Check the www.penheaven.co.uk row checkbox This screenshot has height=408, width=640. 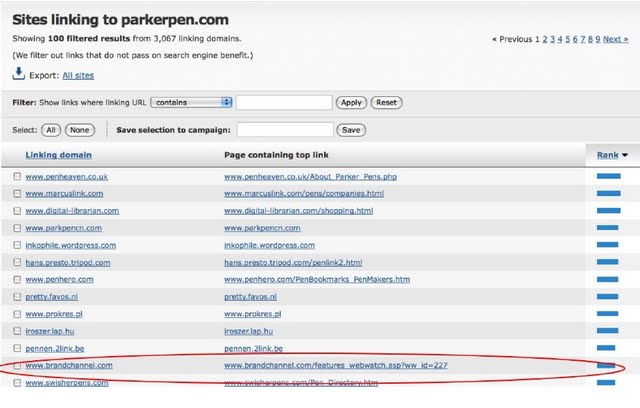pyautogui.click(x=17, y=176)
